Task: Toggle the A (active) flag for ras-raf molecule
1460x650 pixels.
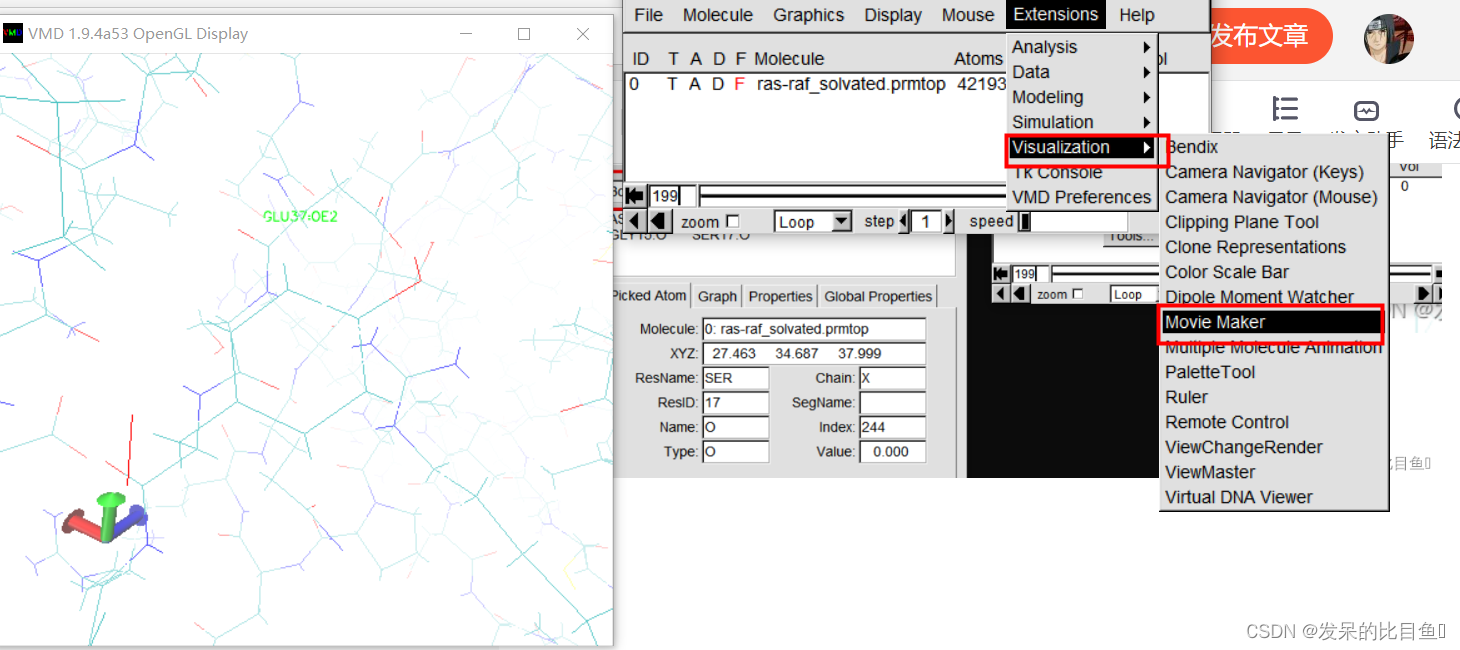Action: click(x=695, y=84)
